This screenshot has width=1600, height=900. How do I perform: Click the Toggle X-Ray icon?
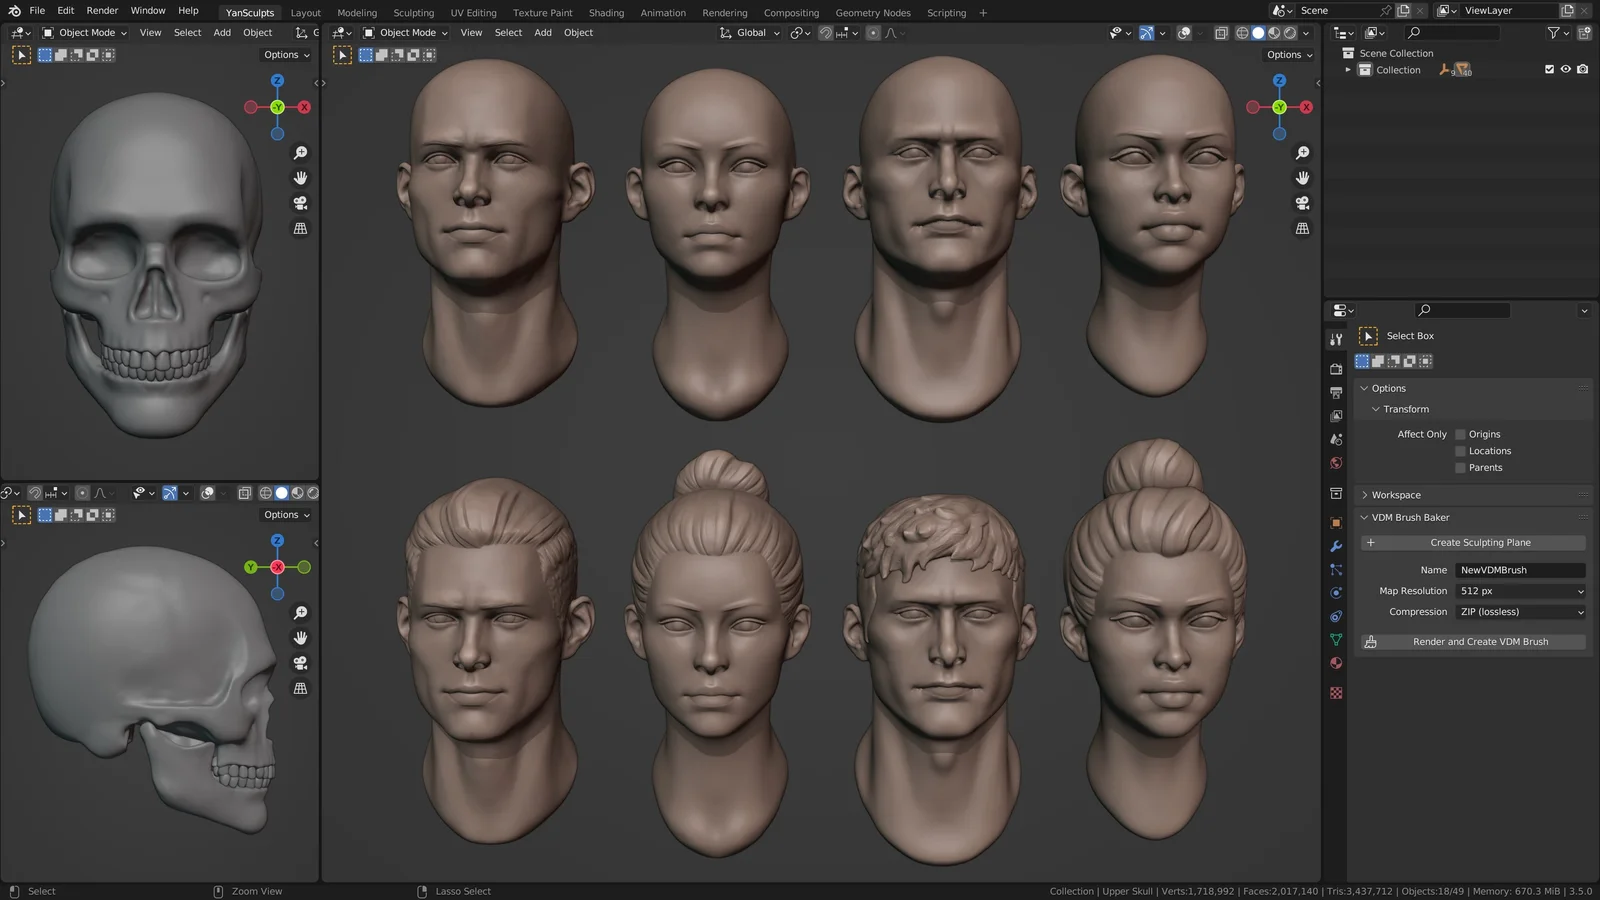(x=1220, y=32)
